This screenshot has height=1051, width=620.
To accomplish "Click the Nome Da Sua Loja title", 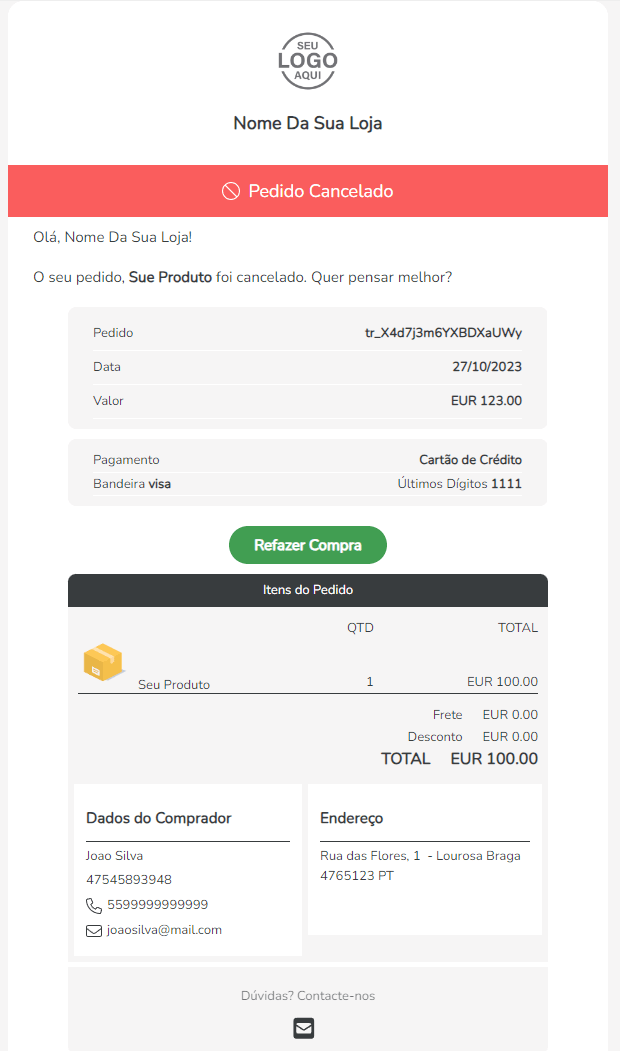I will (308, 123).
